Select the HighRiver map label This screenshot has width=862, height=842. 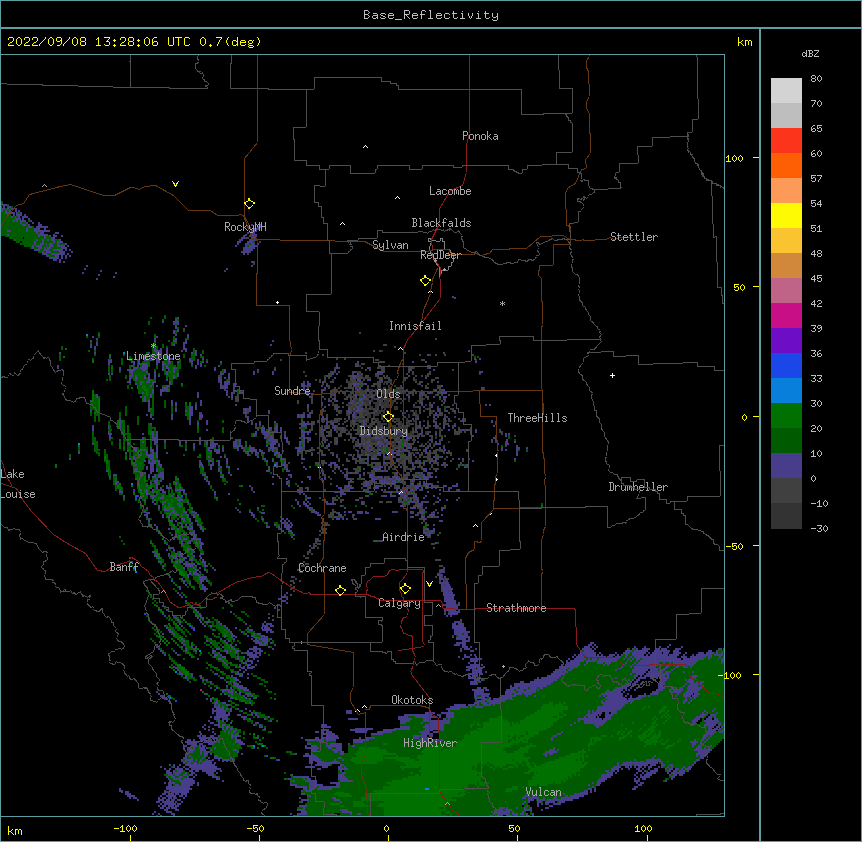[x=430, y=743]
